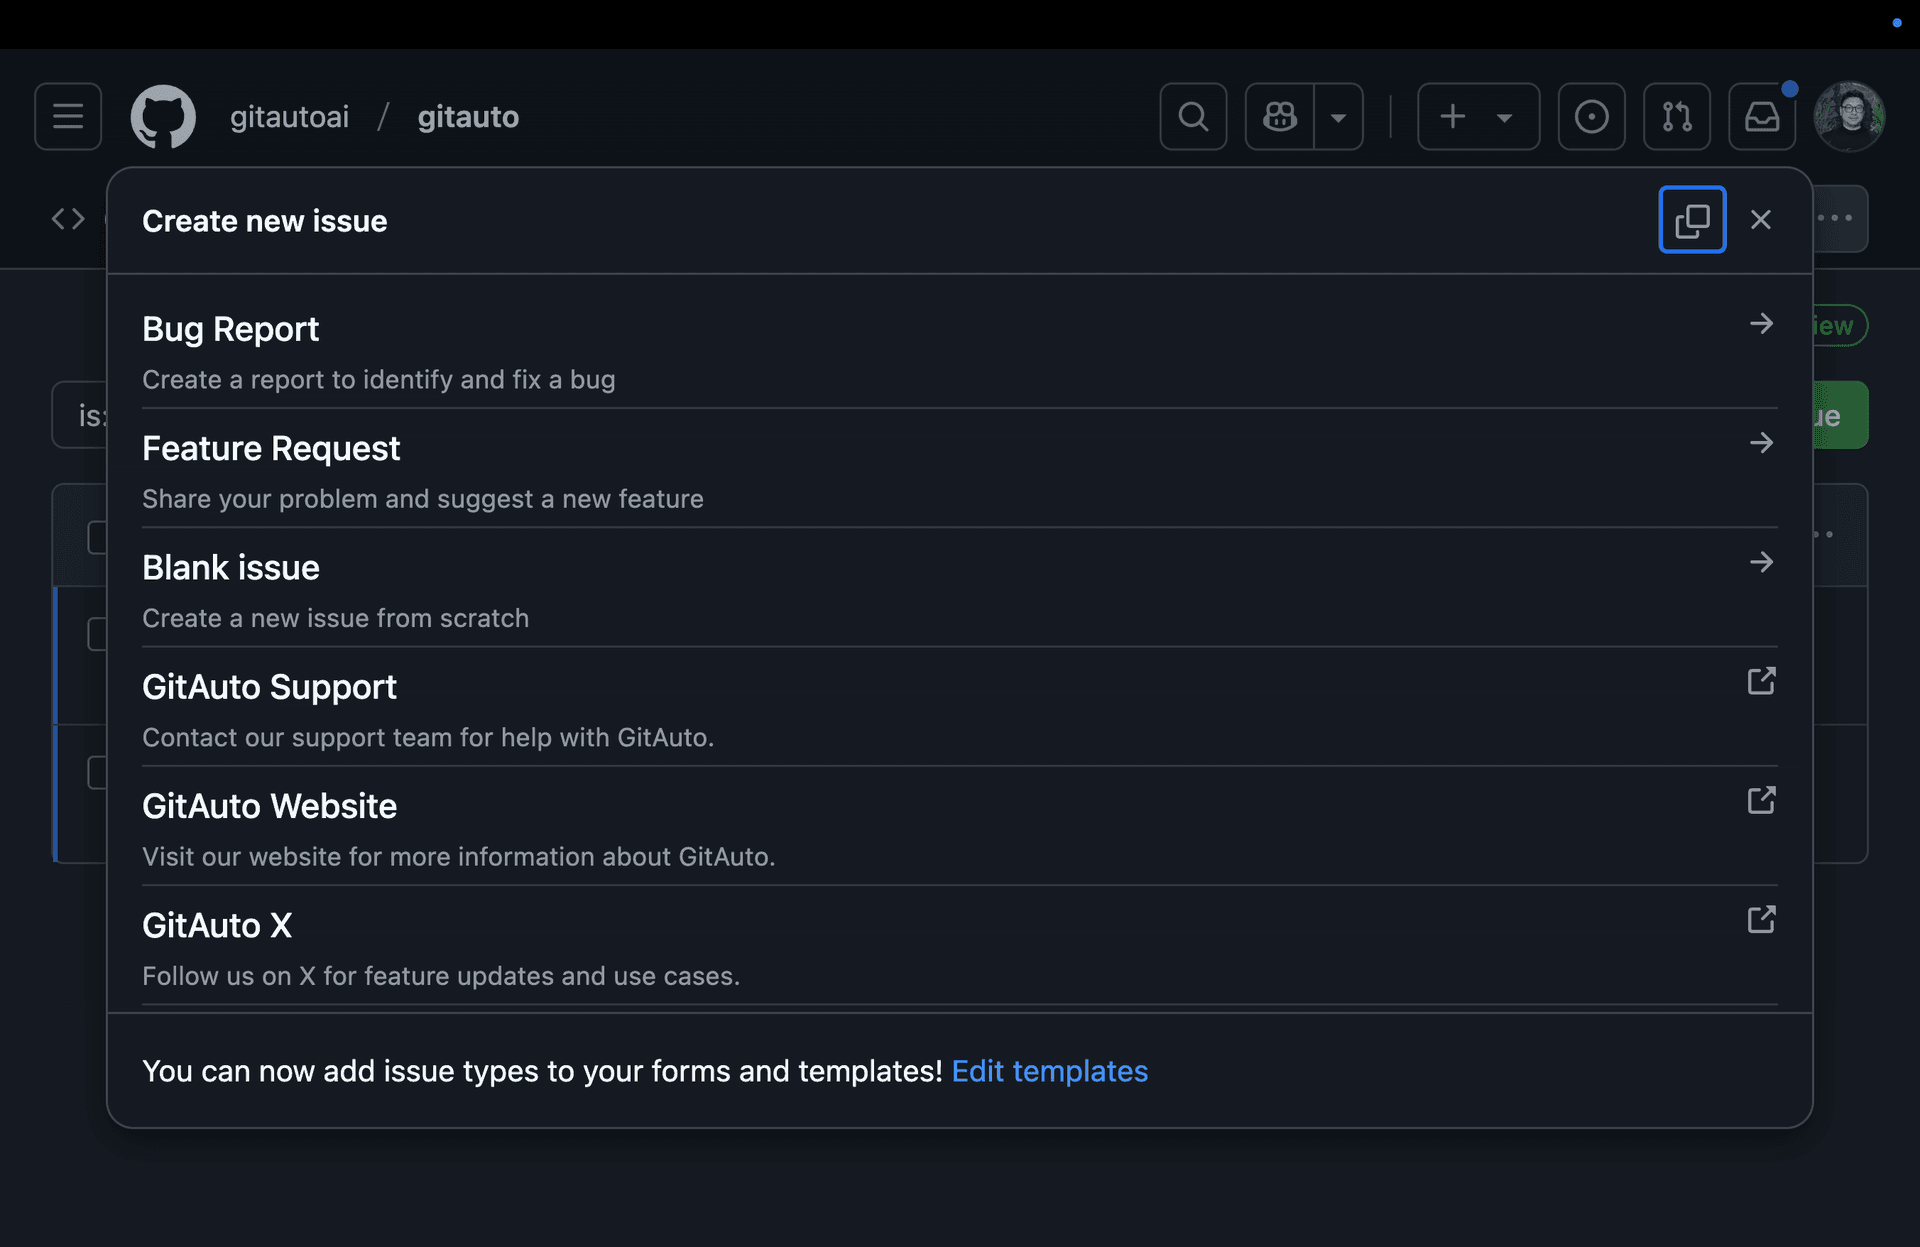1920x1247 pixels.
Task: Select the Blank issue option
Action: (x=230, y=567)
